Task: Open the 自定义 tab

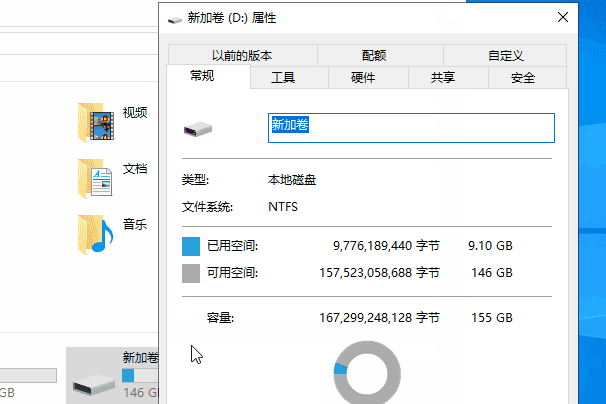Action: 505,55
